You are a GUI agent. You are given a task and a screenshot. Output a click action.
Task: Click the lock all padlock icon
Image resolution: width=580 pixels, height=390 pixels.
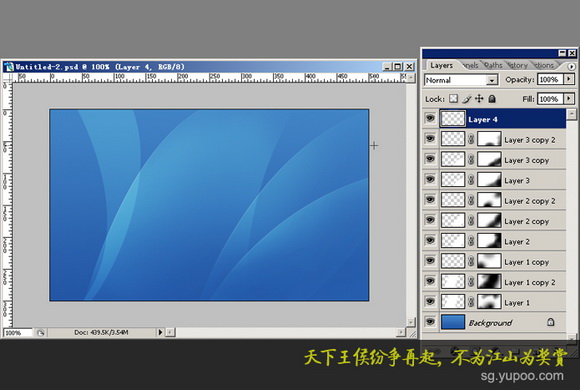click(x=492, y=99)
